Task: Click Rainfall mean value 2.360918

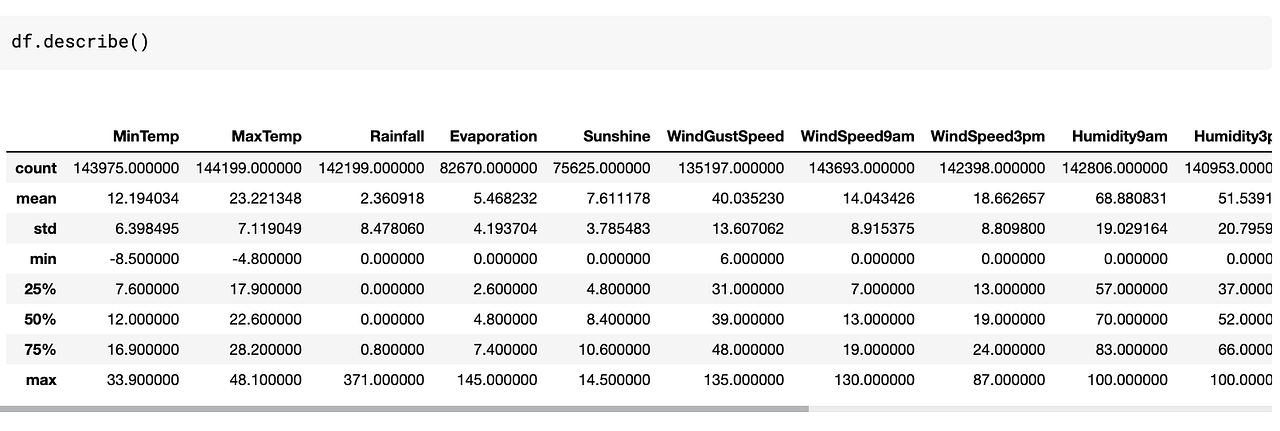Action: (394, 198)
